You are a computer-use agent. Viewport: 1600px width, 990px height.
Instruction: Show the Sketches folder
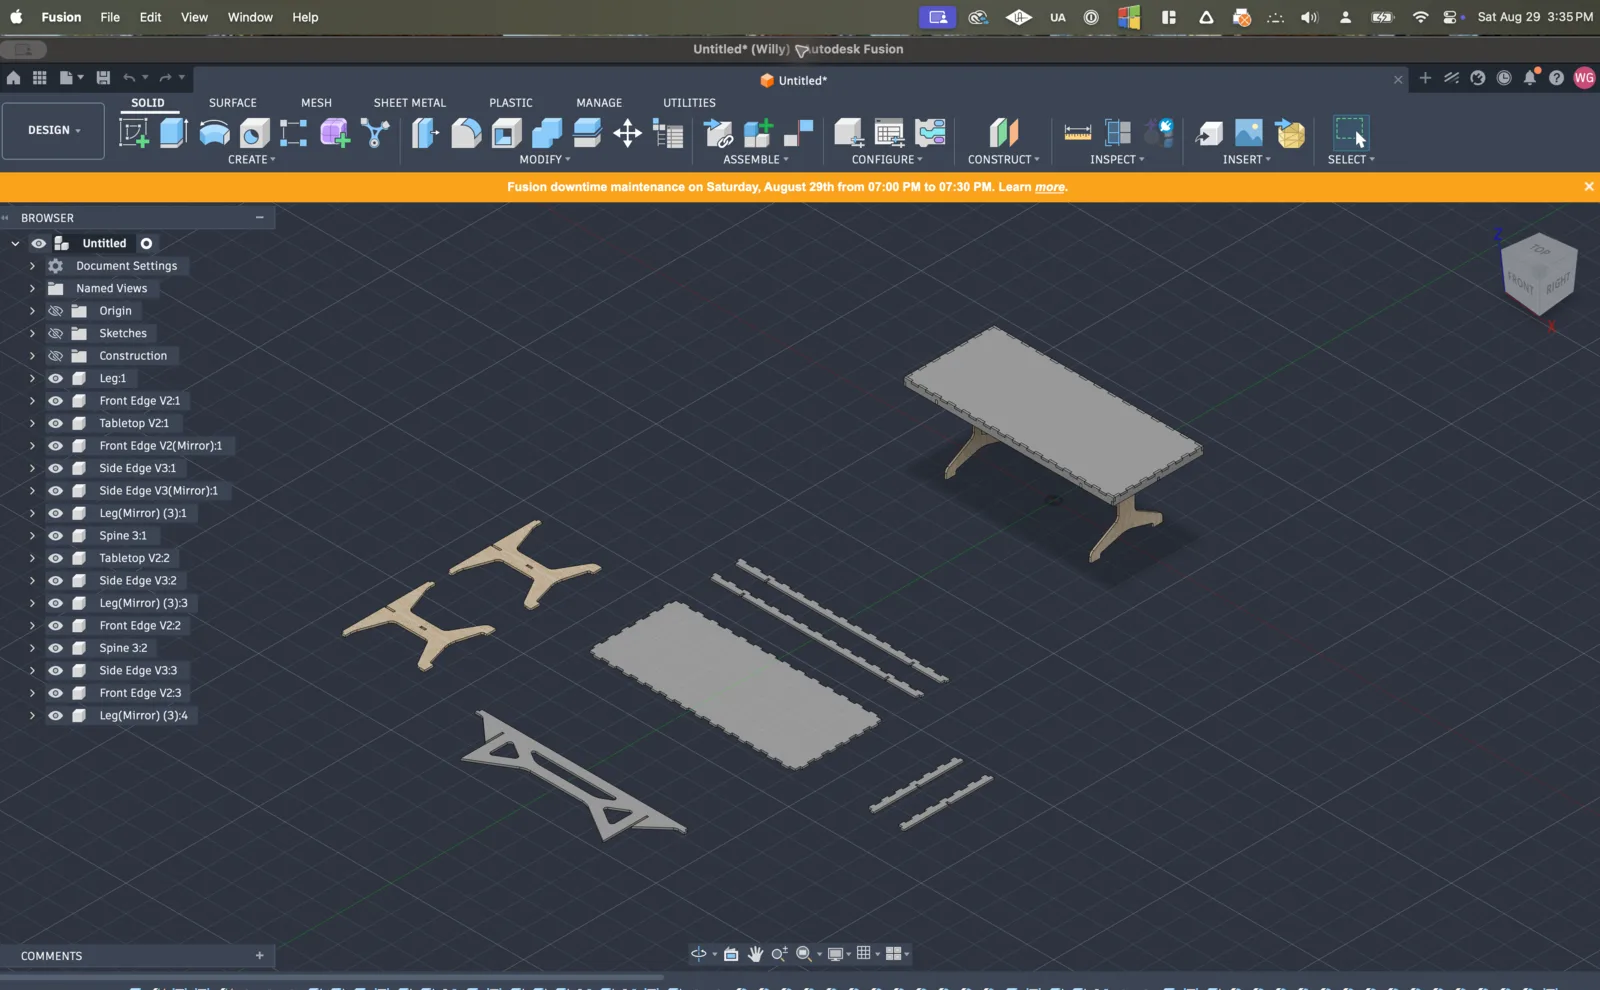(x=55, y=334)
